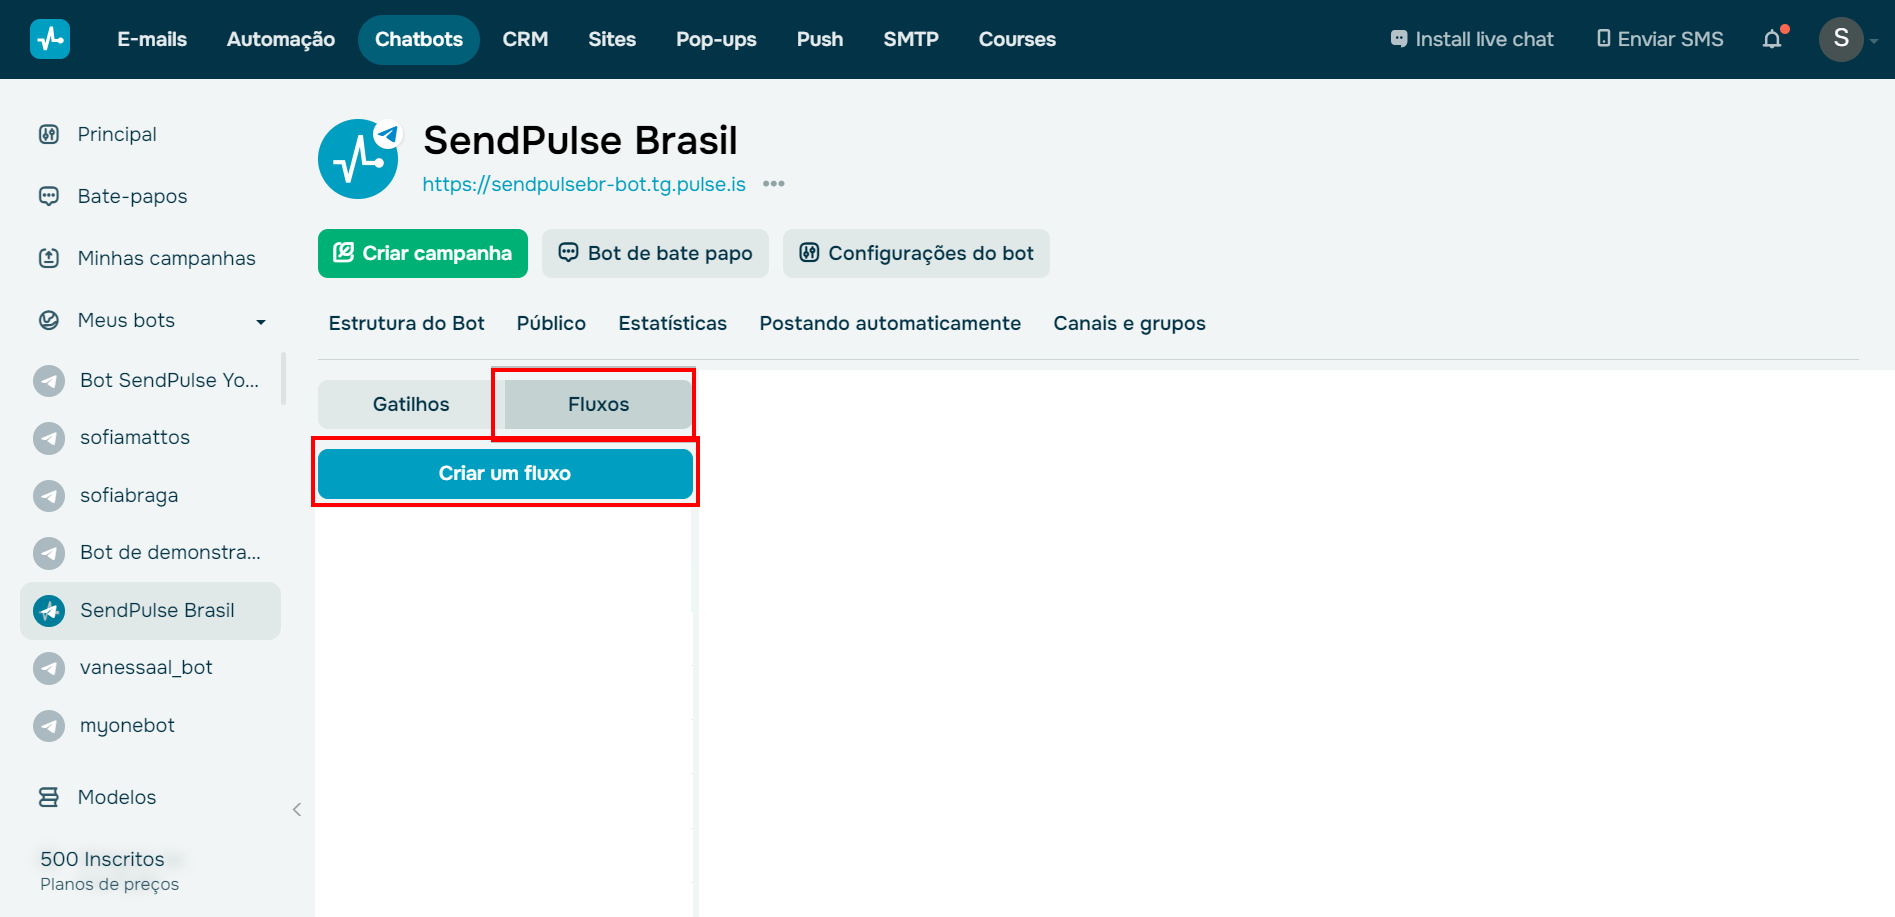This screenshot has height=917, width=1895.
Task: Click the SendPulse Brasil bot avatar
Action: 359,159
